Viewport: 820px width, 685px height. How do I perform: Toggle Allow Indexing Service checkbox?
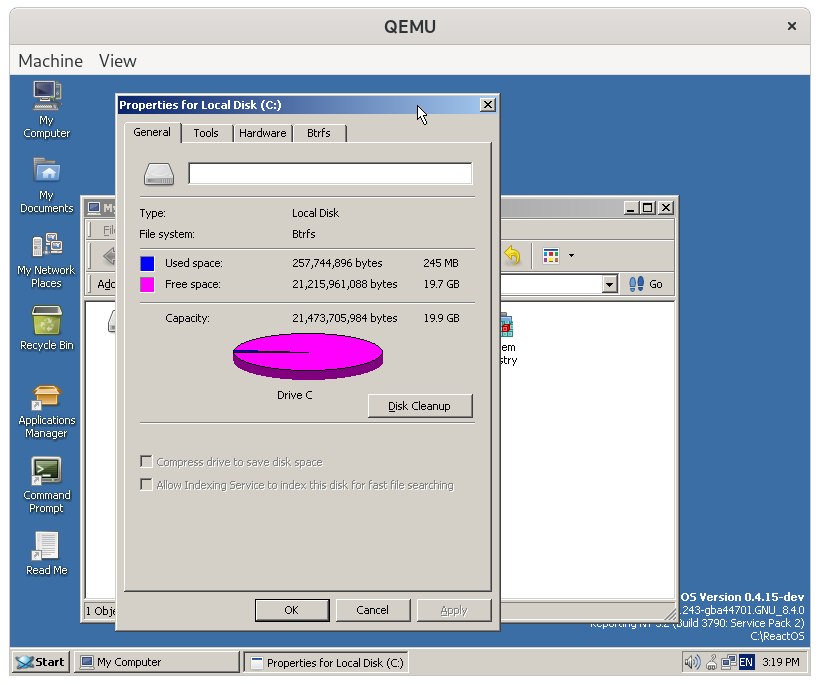coord(146,485)
